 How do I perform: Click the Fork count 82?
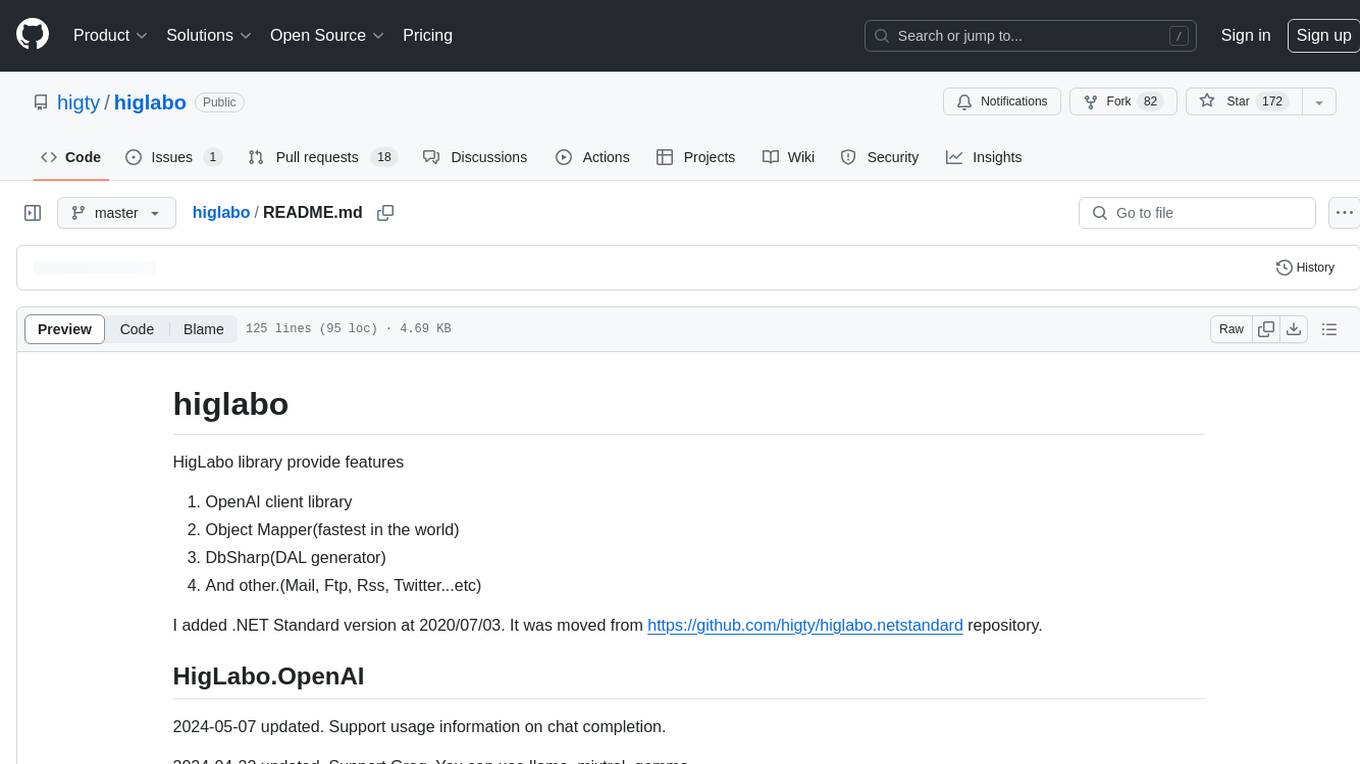tap(1150, 101)
